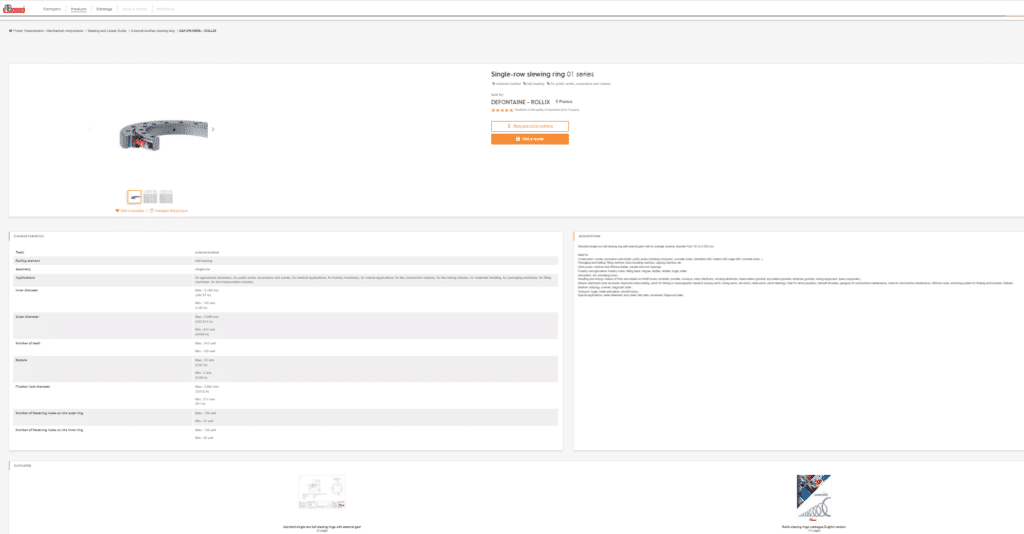Select the second product thumbnail
The width and height of the screenshot is (1024, 534).
click(x=150, y=197)
